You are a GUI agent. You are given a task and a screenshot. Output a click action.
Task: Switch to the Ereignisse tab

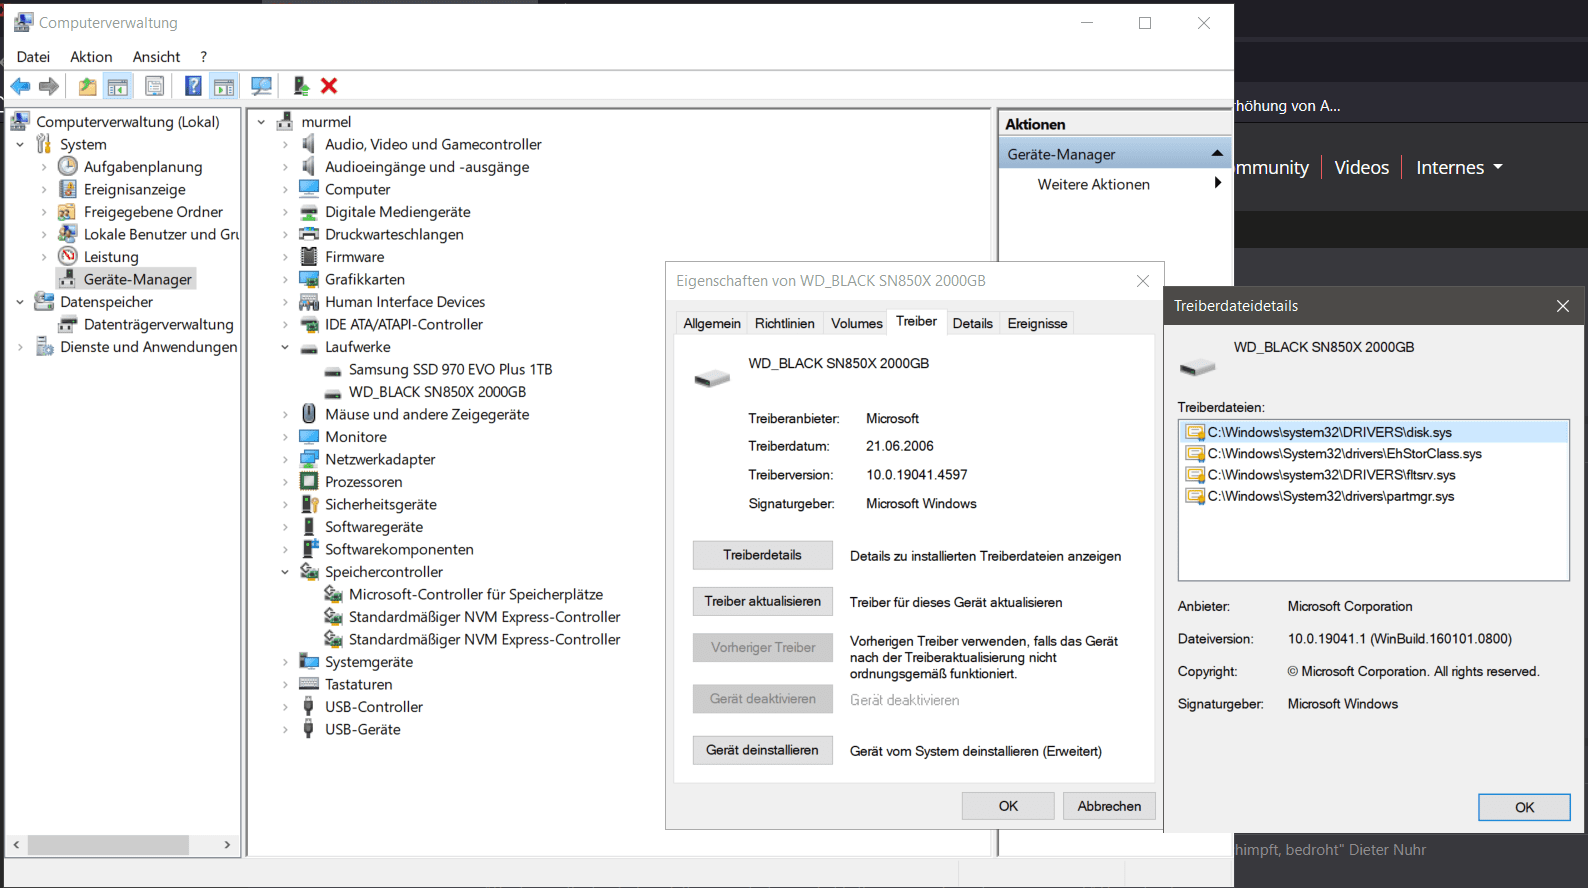pos(1037,323)
